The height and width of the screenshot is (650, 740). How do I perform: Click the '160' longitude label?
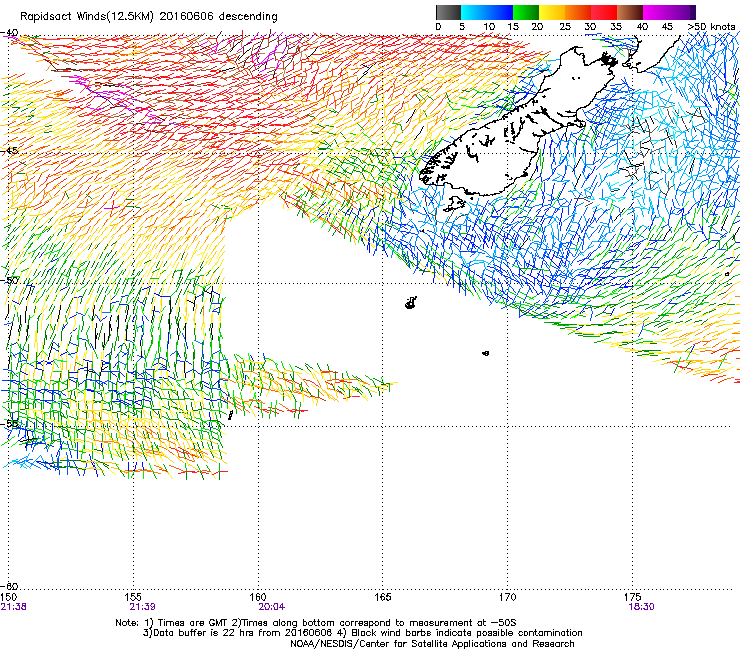pos(258,597)
